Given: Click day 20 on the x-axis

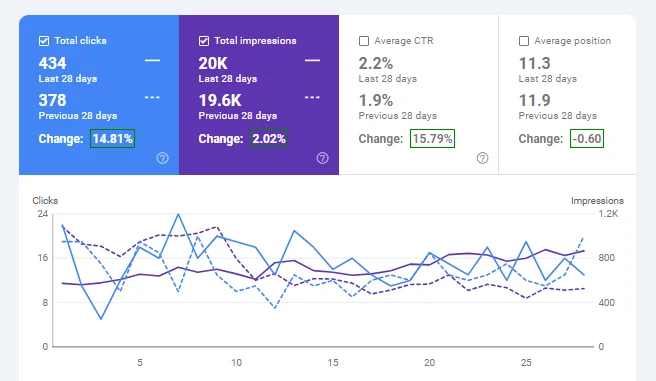Looking at the screenshot, I should coord(429,363).
